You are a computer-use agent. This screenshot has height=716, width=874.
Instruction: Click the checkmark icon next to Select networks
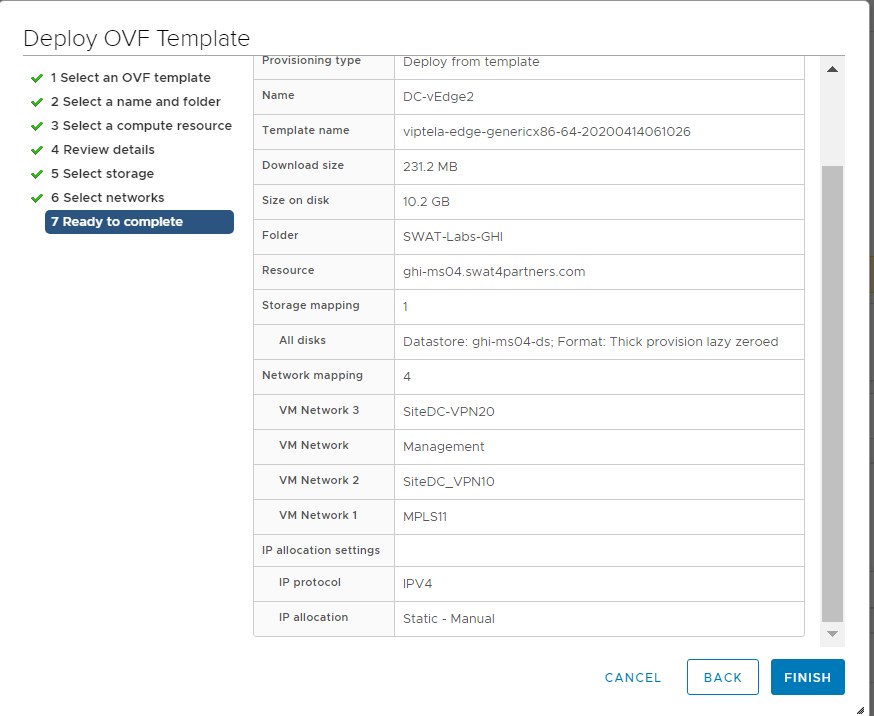pyautogui.click(x=37, y=198)
